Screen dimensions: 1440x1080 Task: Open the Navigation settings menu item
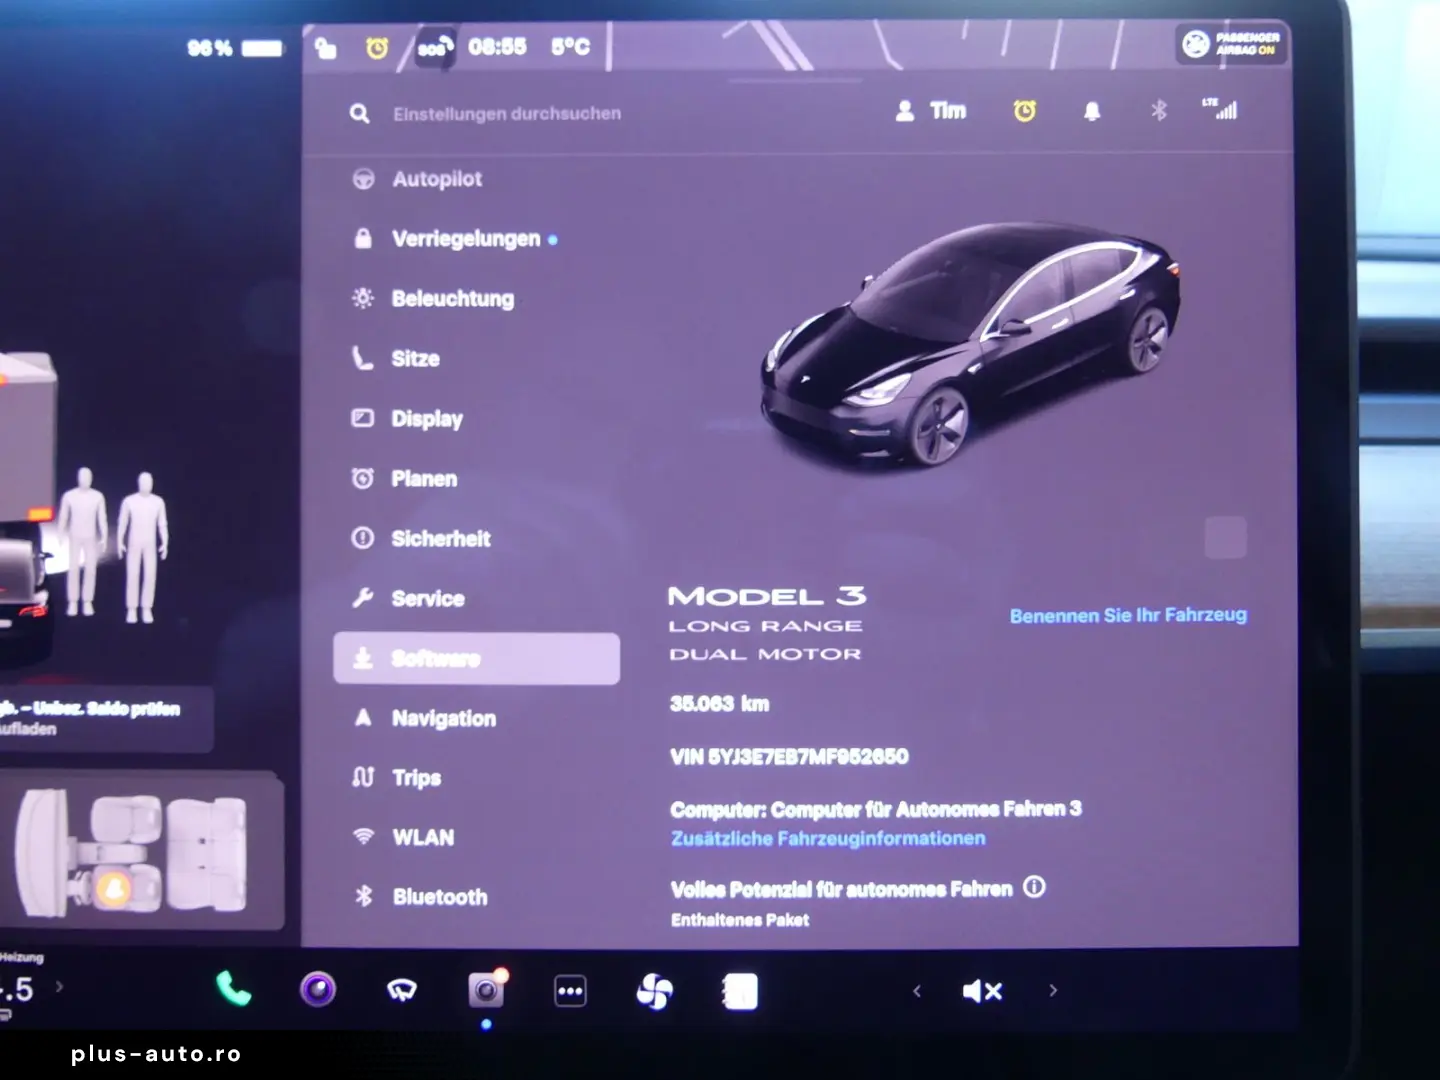click(x=443, y=718)
